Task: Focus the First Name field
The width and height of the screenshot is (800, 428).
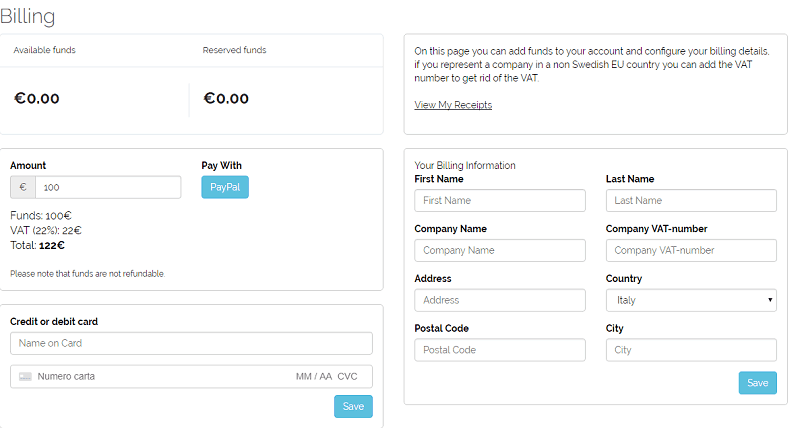Action: coord(500,200)
